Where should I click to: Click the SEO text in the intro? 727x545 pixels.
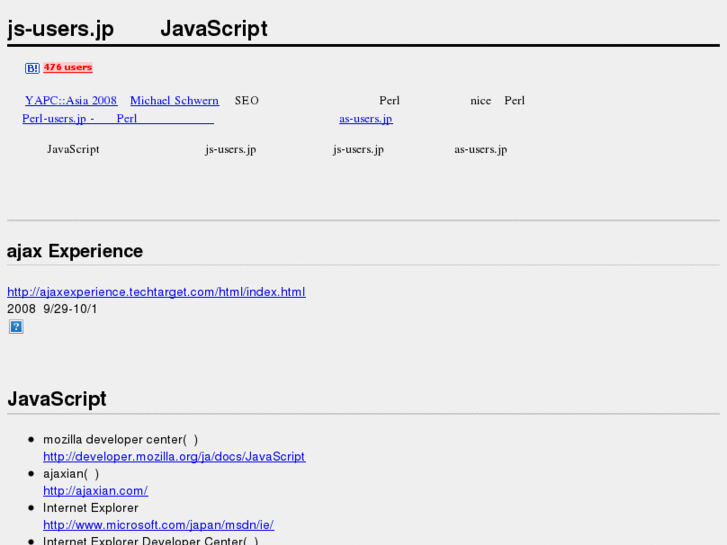pyautogui.click(x=246, y=101)
